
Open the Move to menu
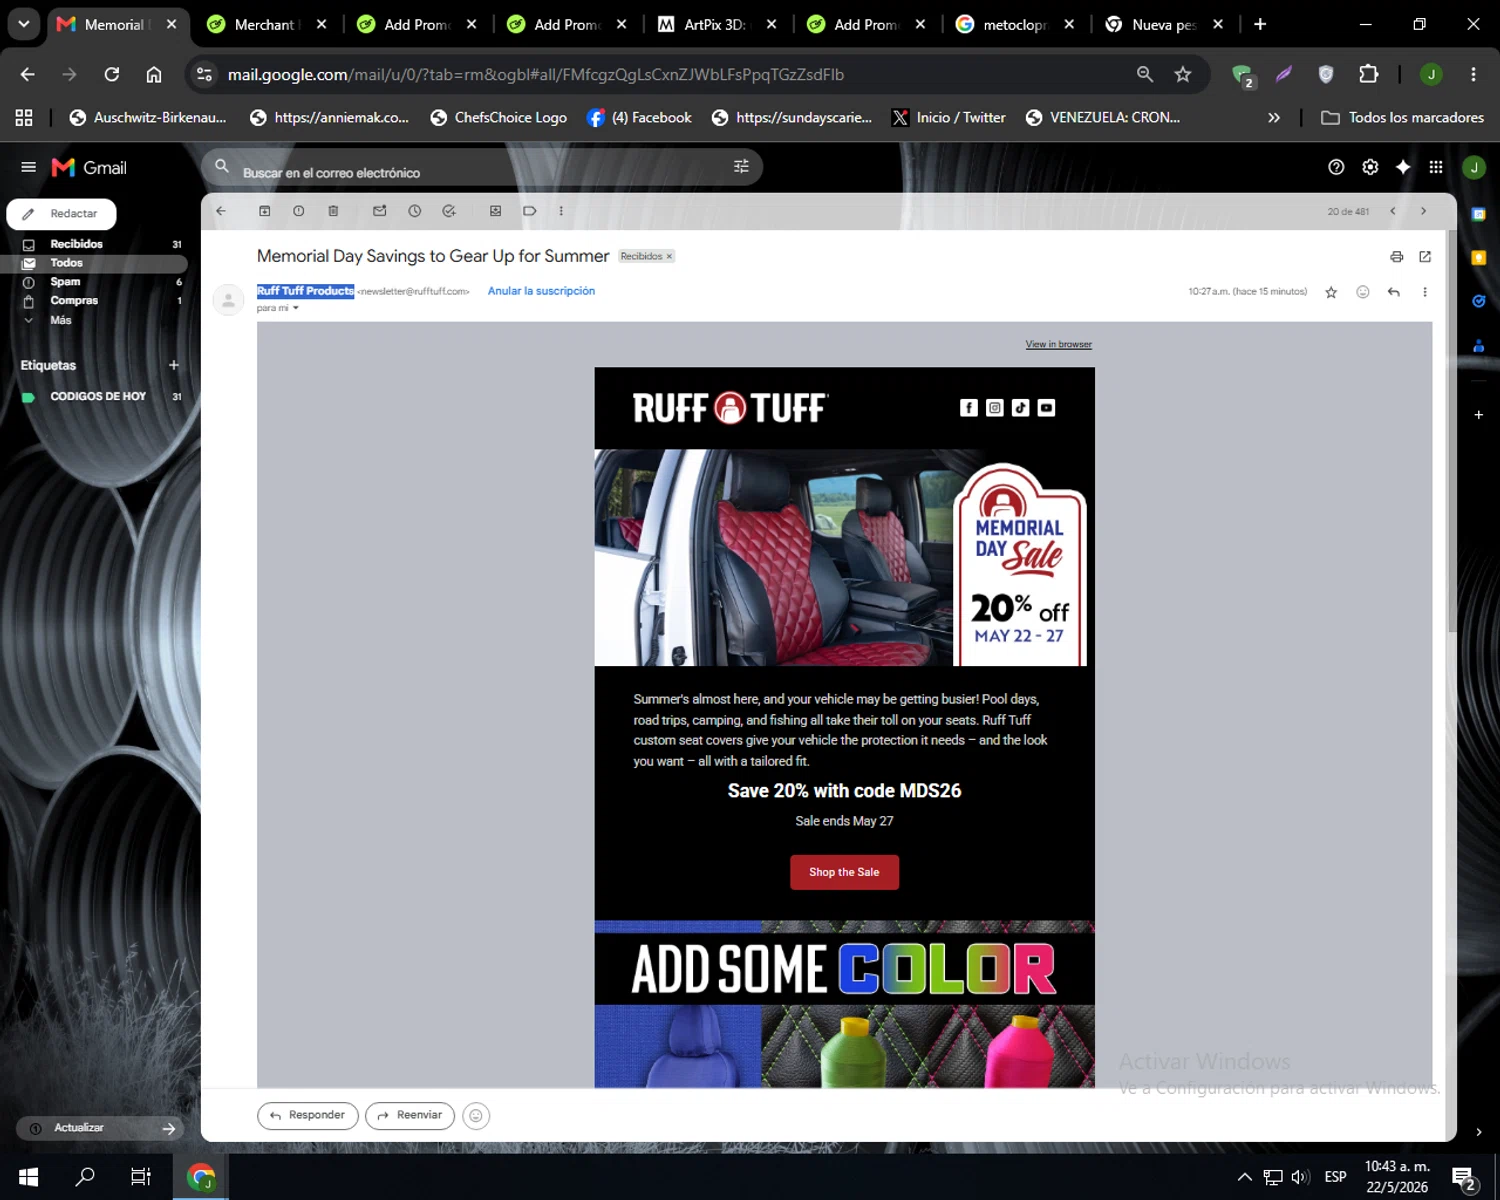click(495, 211)
